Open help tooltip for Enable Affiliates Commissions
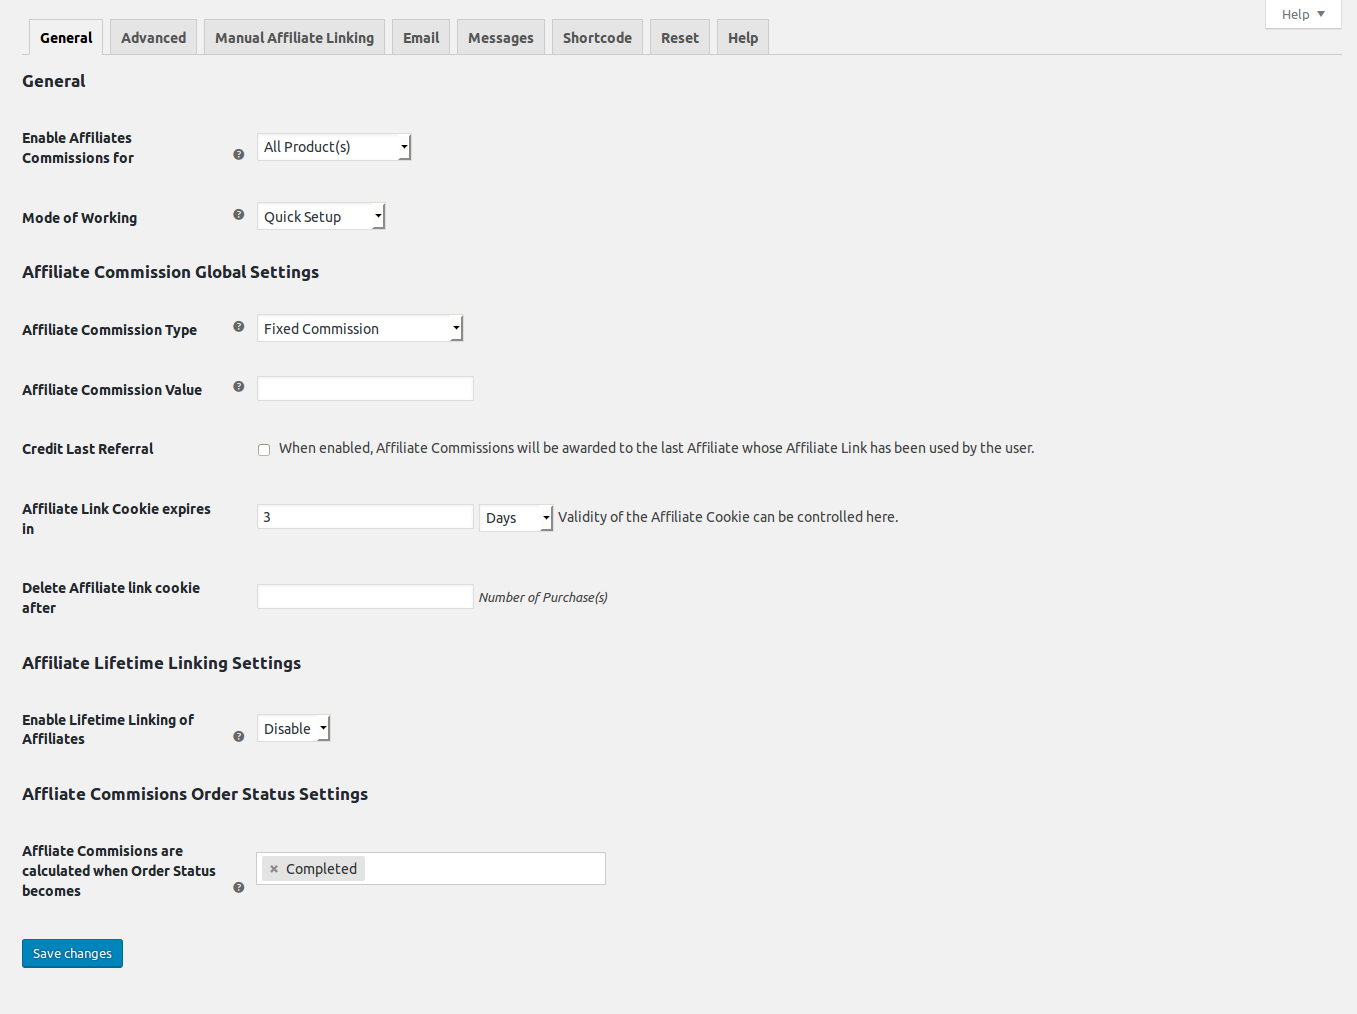 pyautogui.click(x=238, y=154)
